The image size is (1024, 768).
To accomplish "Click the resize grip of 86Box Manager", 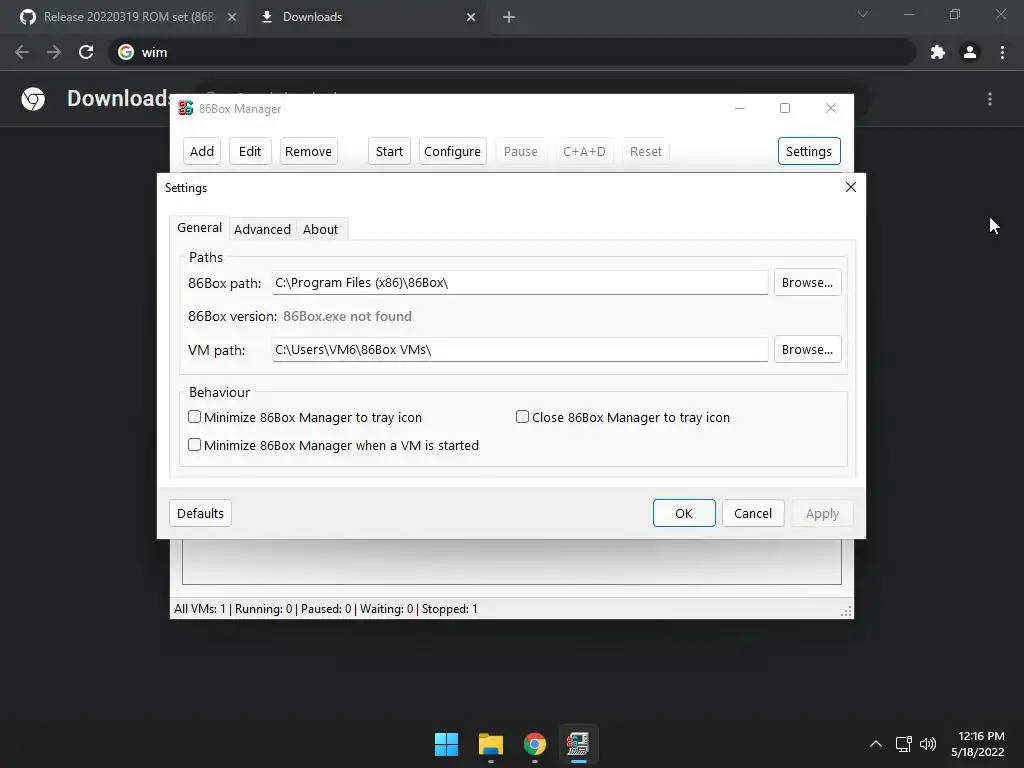I will click(x=846, y=611).
